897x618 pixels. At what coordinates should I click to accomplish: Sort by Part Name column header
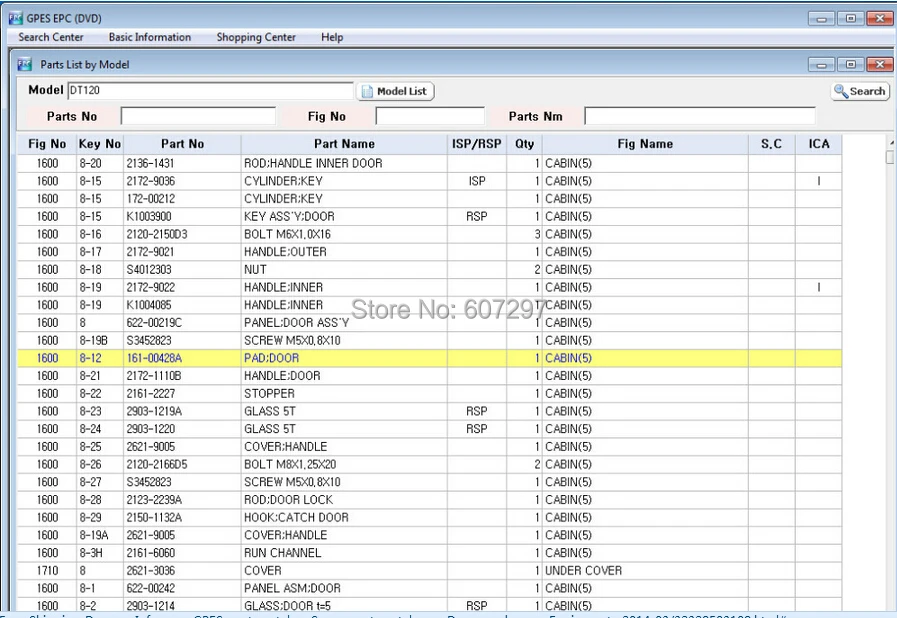[x=344, y=144]
